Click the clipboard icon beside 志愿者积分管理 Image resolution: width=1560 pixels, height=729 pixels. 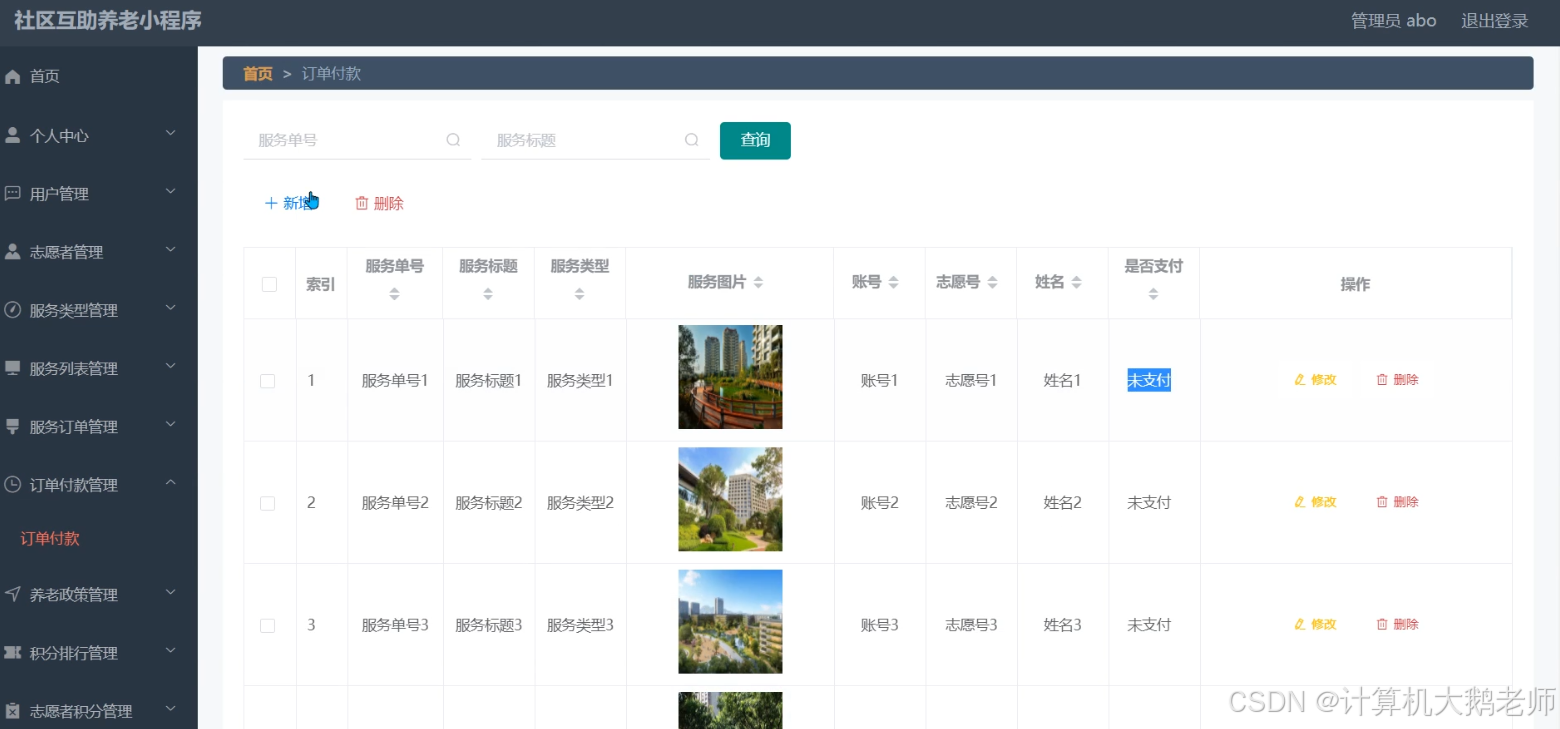click(13, 711)
